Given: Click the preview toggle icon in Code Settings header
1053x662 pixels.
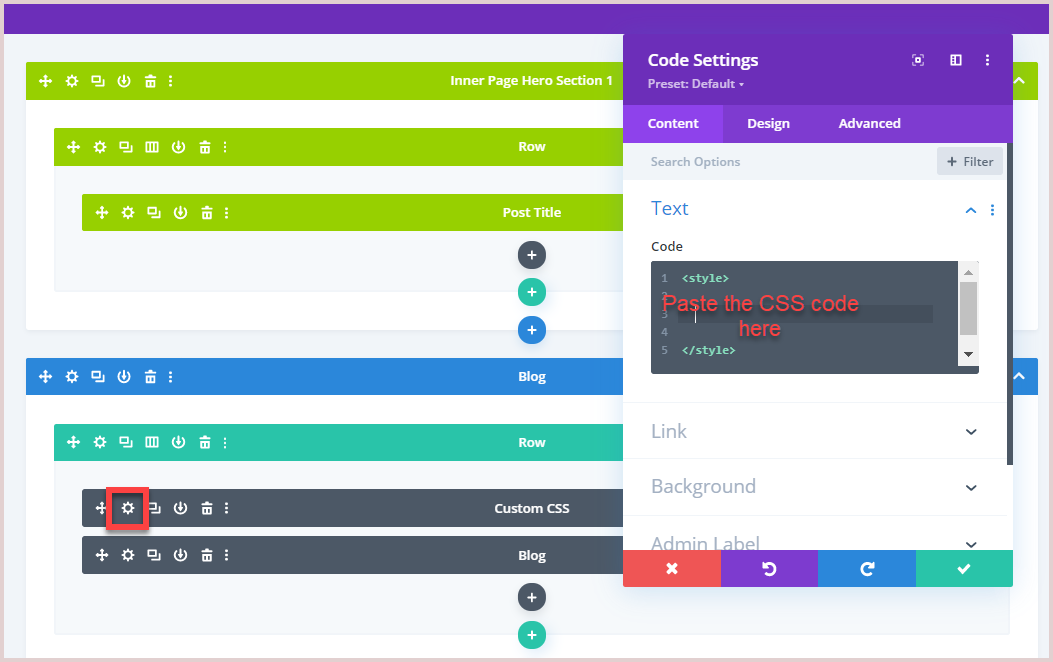Looking at the screenshot, I should 917,60.
